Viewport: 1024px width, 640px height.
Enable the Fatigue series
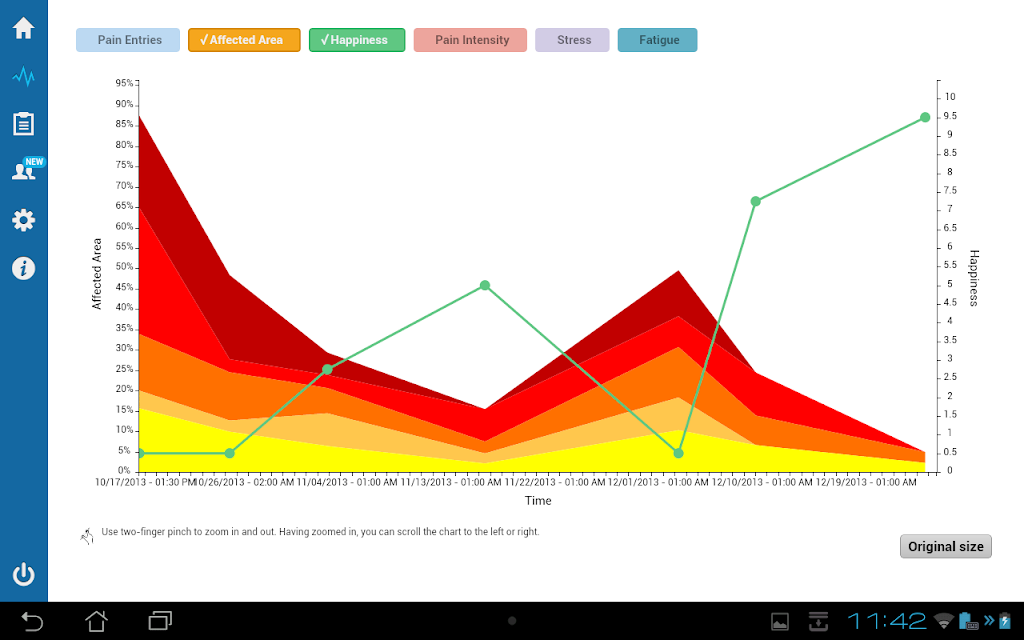[658, 40]
